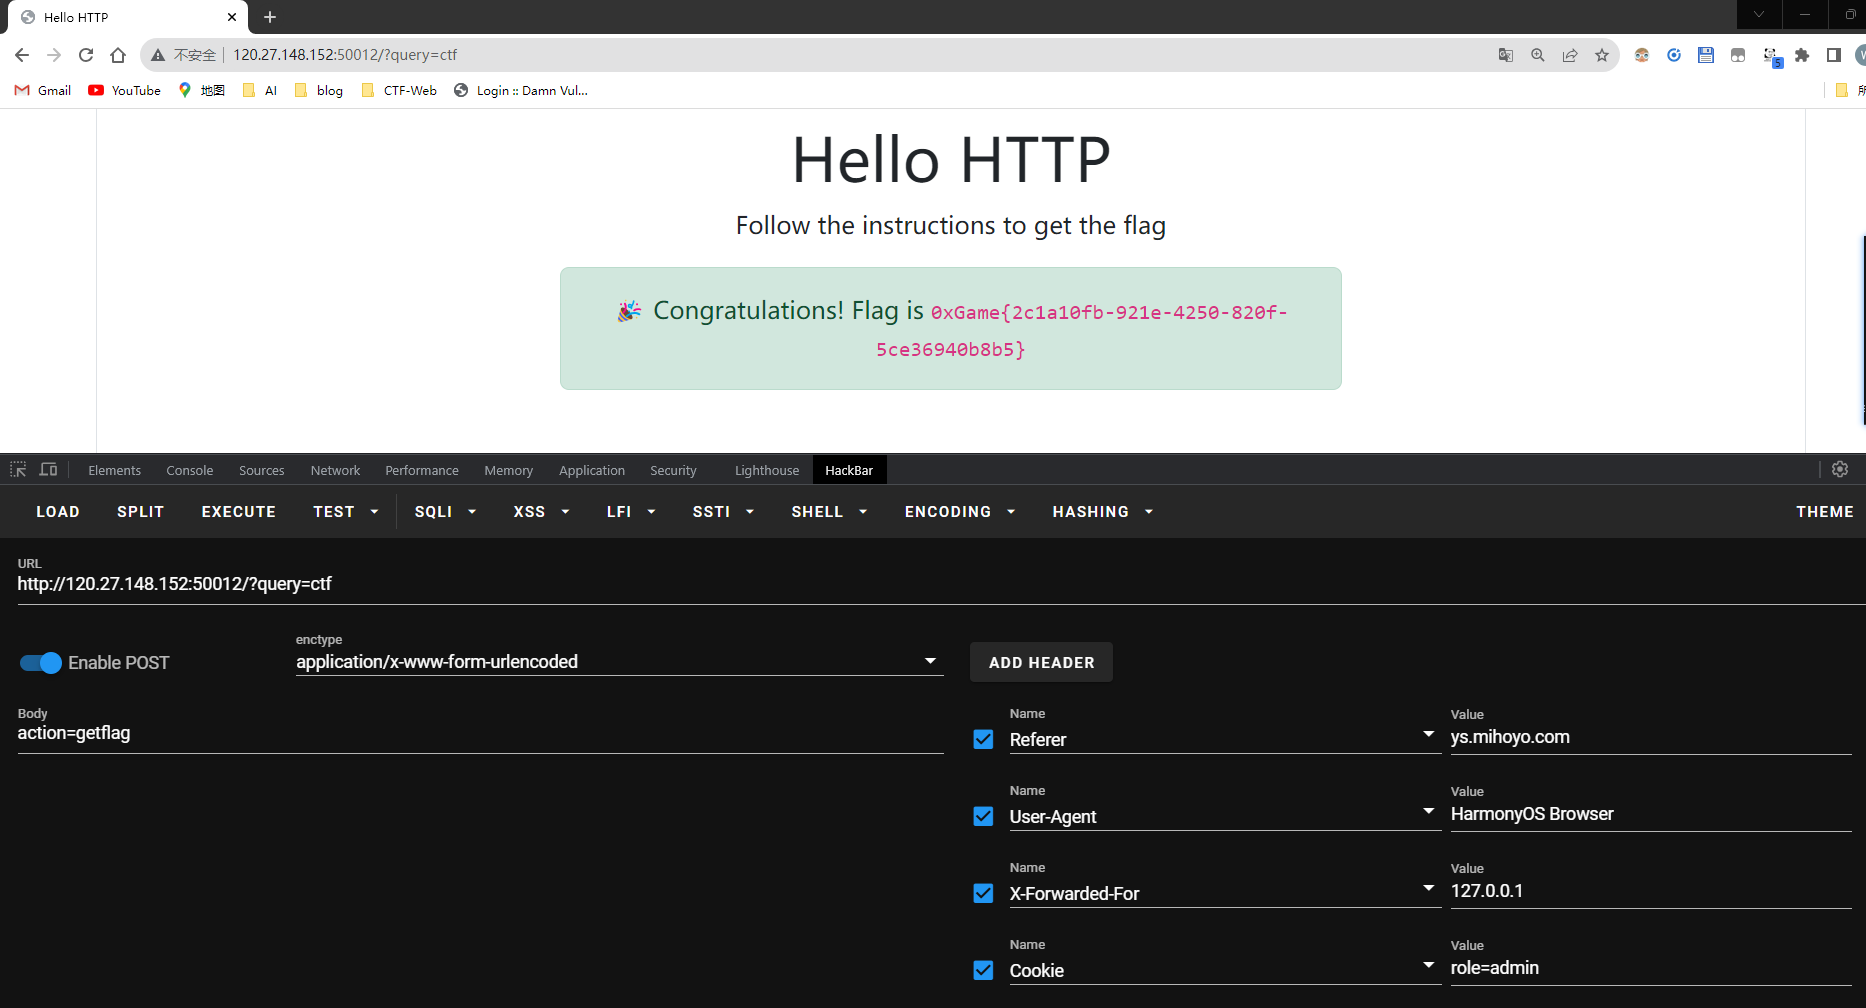This screenshot has height=1008, width=1866.
Task: Expand the LFI dropdown menu
Action: (631, 511)
